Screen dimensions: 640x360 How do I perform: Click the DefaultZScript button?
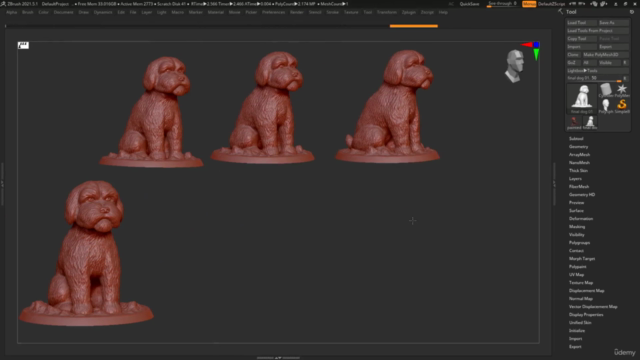(551, 4)
